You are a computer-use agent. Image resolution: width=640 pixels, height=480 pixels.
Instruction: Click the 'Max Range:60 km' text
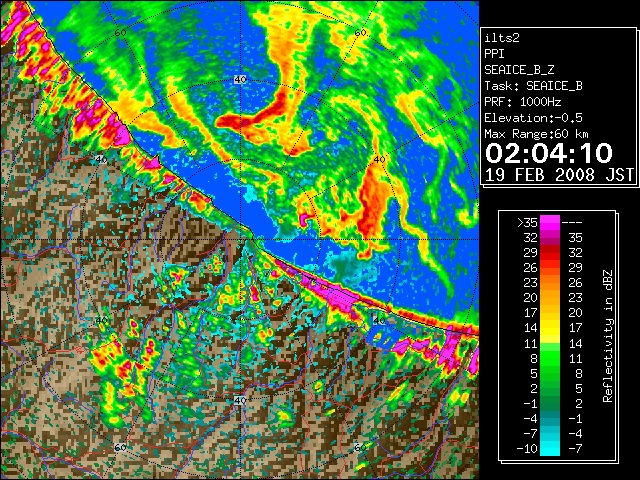[x=536, y=134]
